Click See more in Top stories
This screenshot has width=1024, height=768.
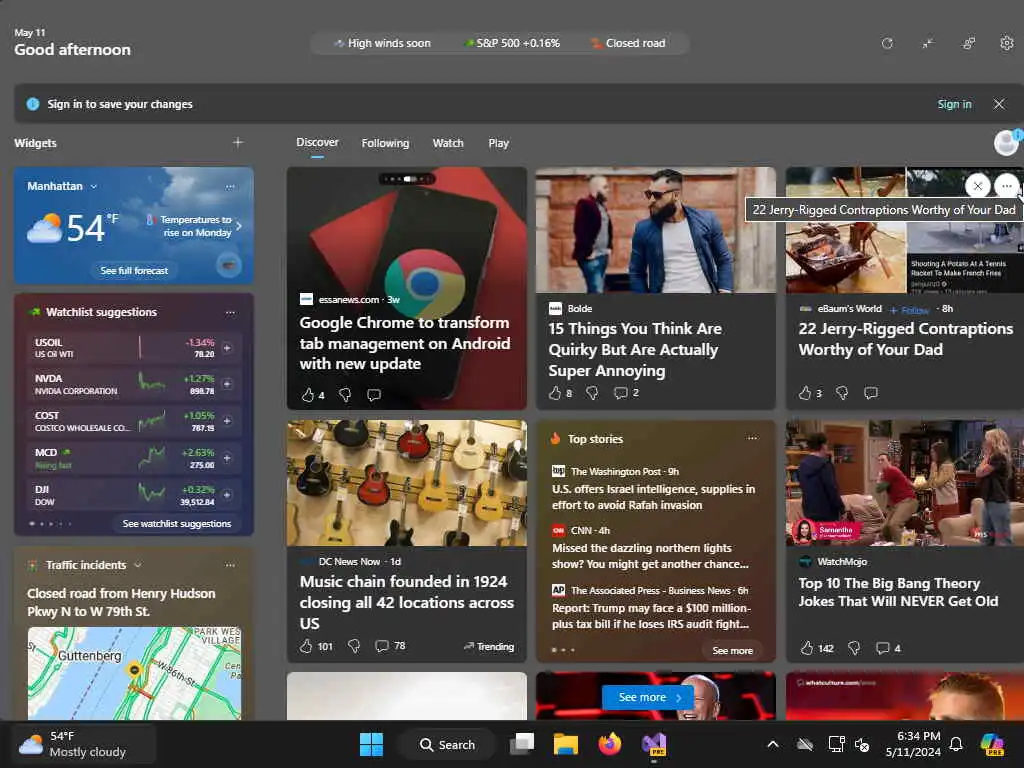732,650
